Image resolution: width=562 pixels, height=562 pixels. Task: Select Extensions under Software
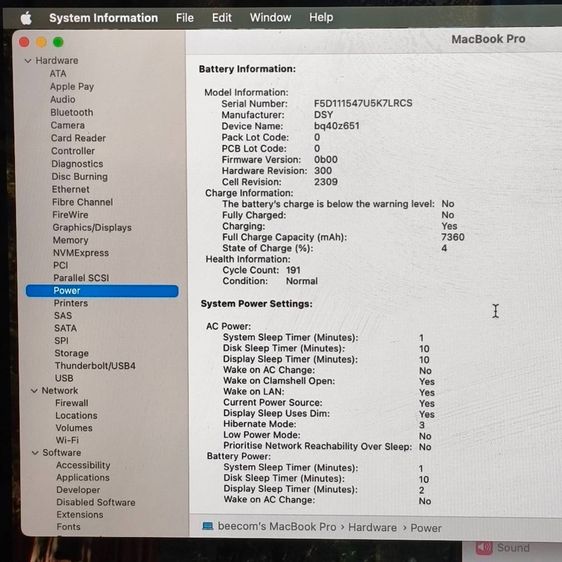click(x=80, y=515)
